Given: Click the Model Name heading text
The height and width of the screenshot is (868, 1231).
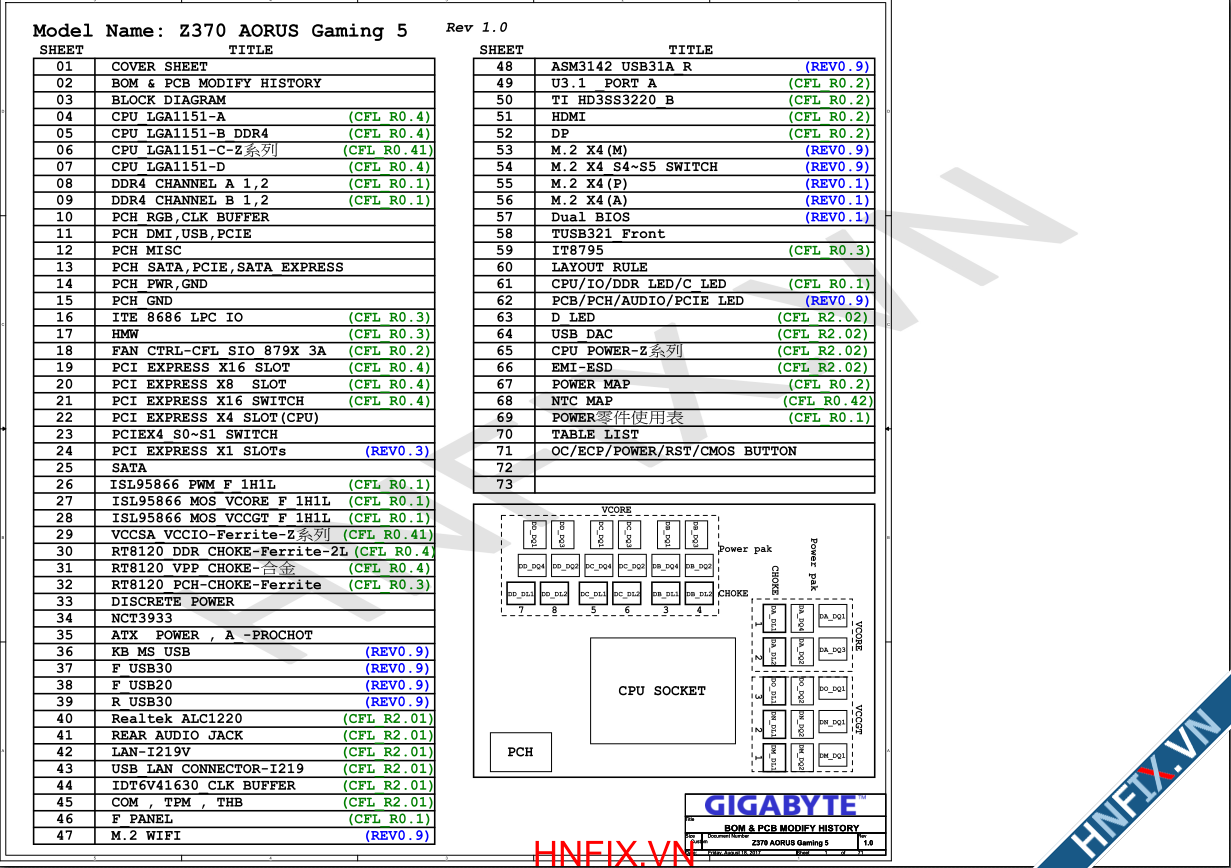Looking at the screenshot, I should (x=220, y=31).
